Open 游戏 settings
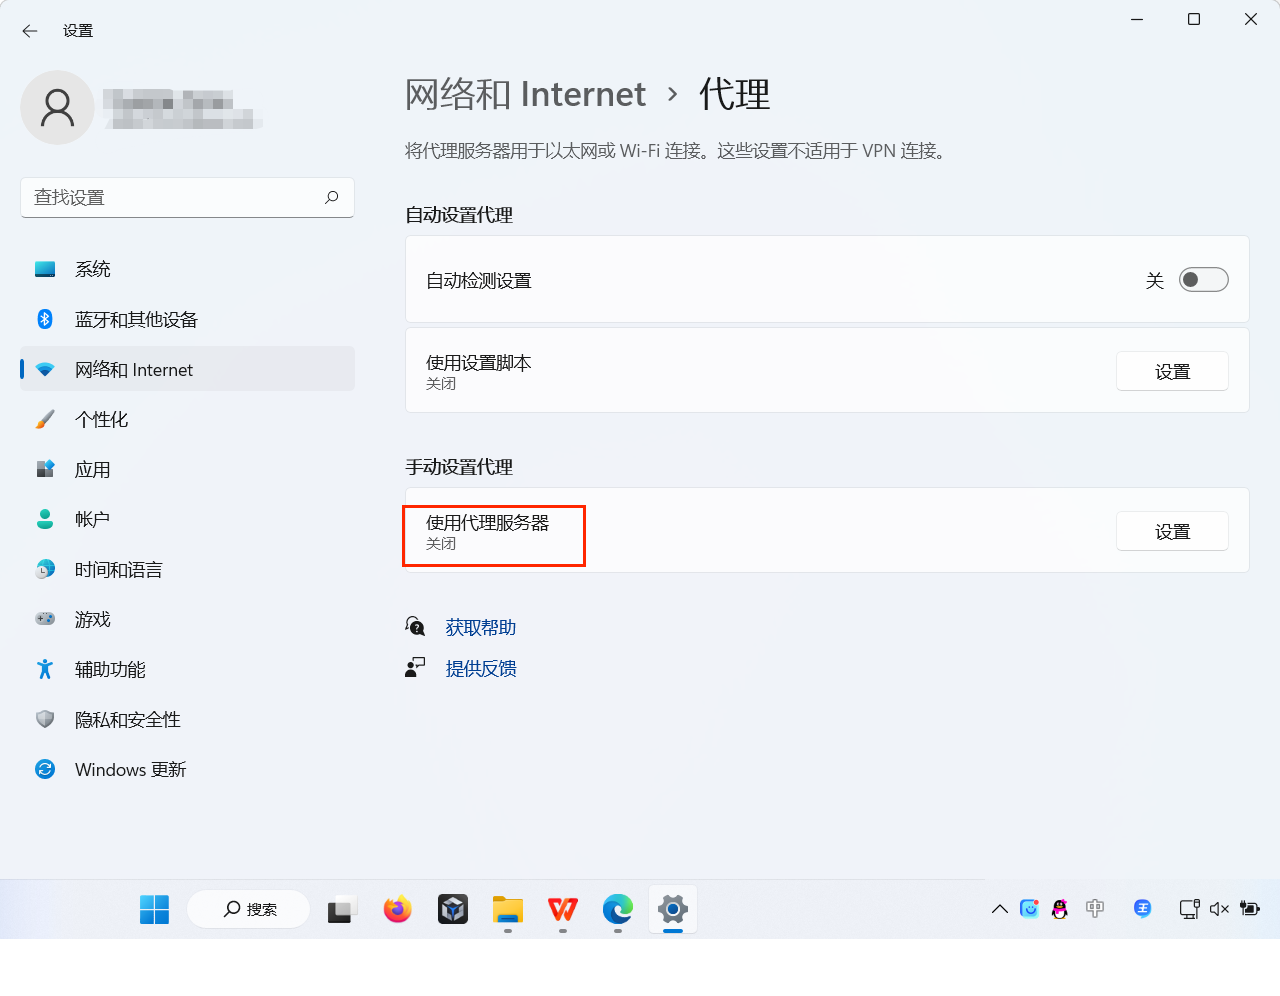 click(187, 619)
